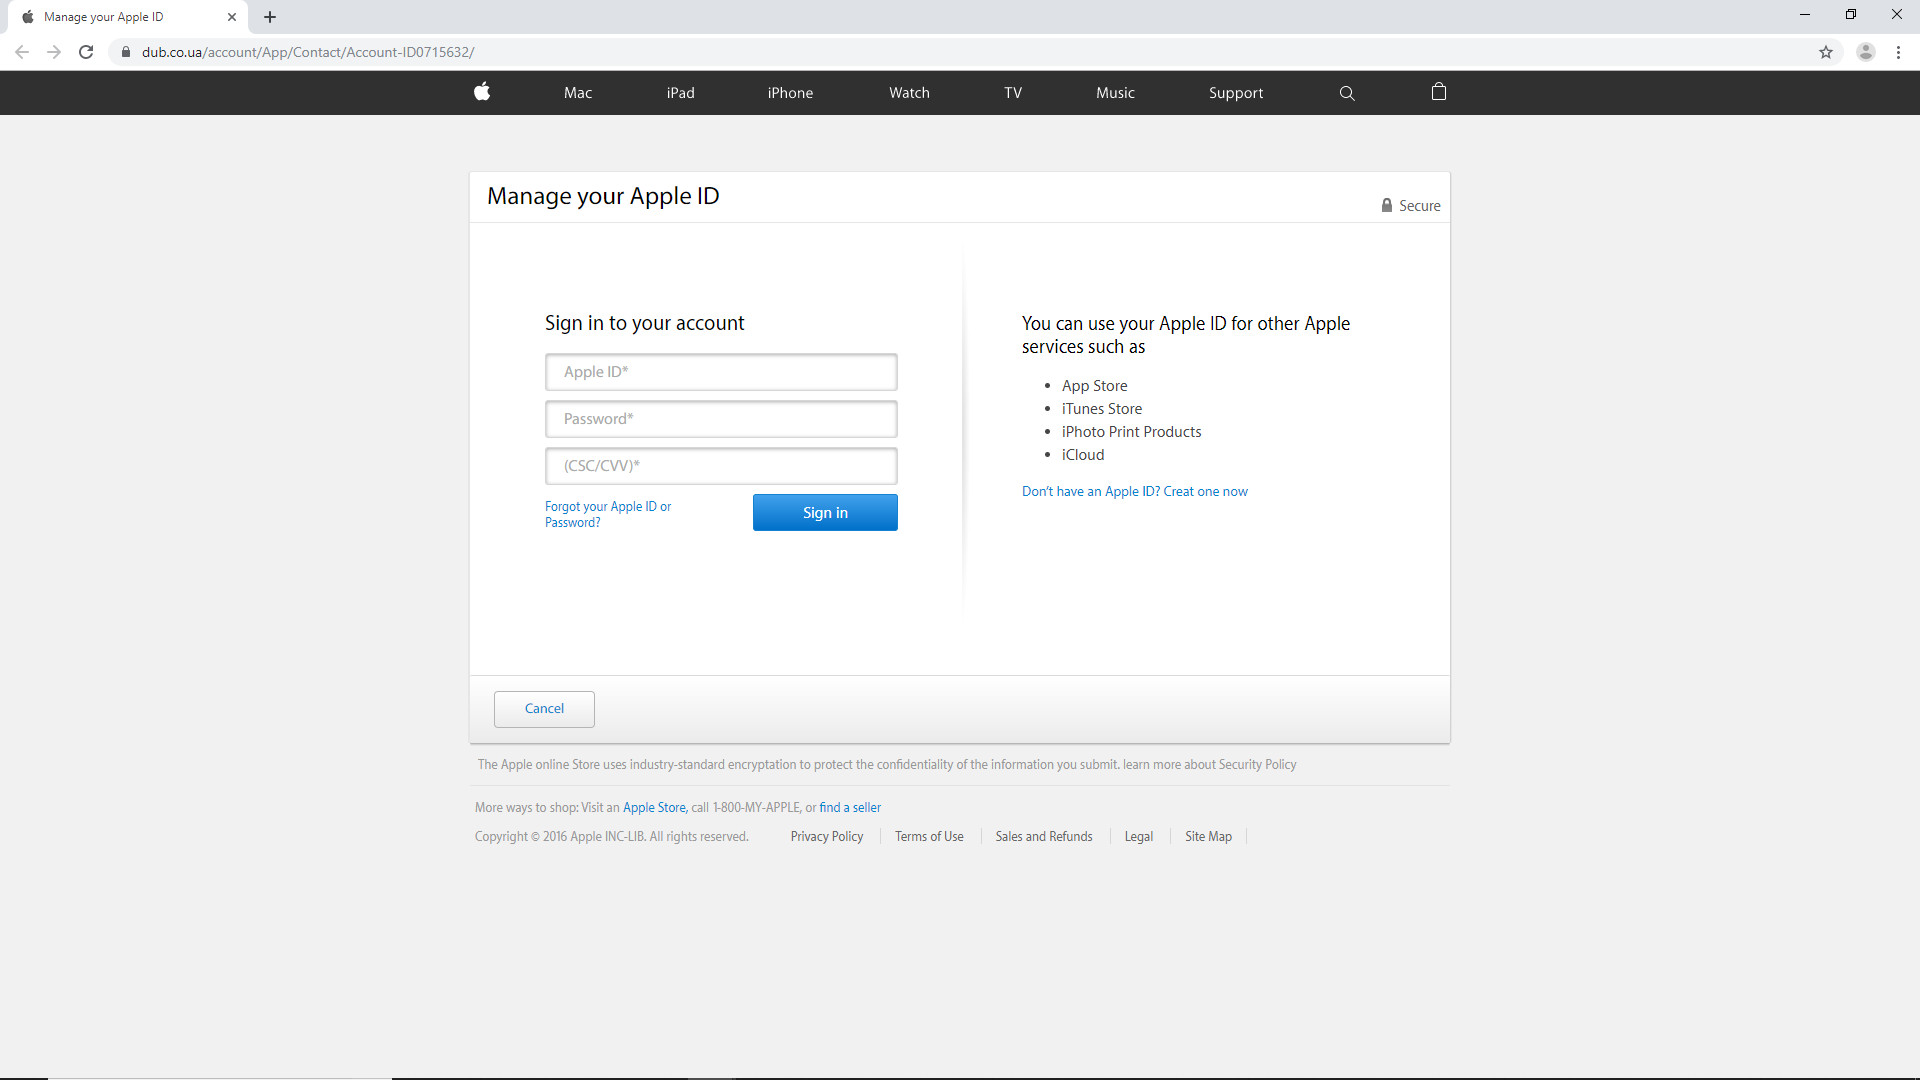Click the Cancel button
The image size is (1920, 1080).
tap(544, 709)
